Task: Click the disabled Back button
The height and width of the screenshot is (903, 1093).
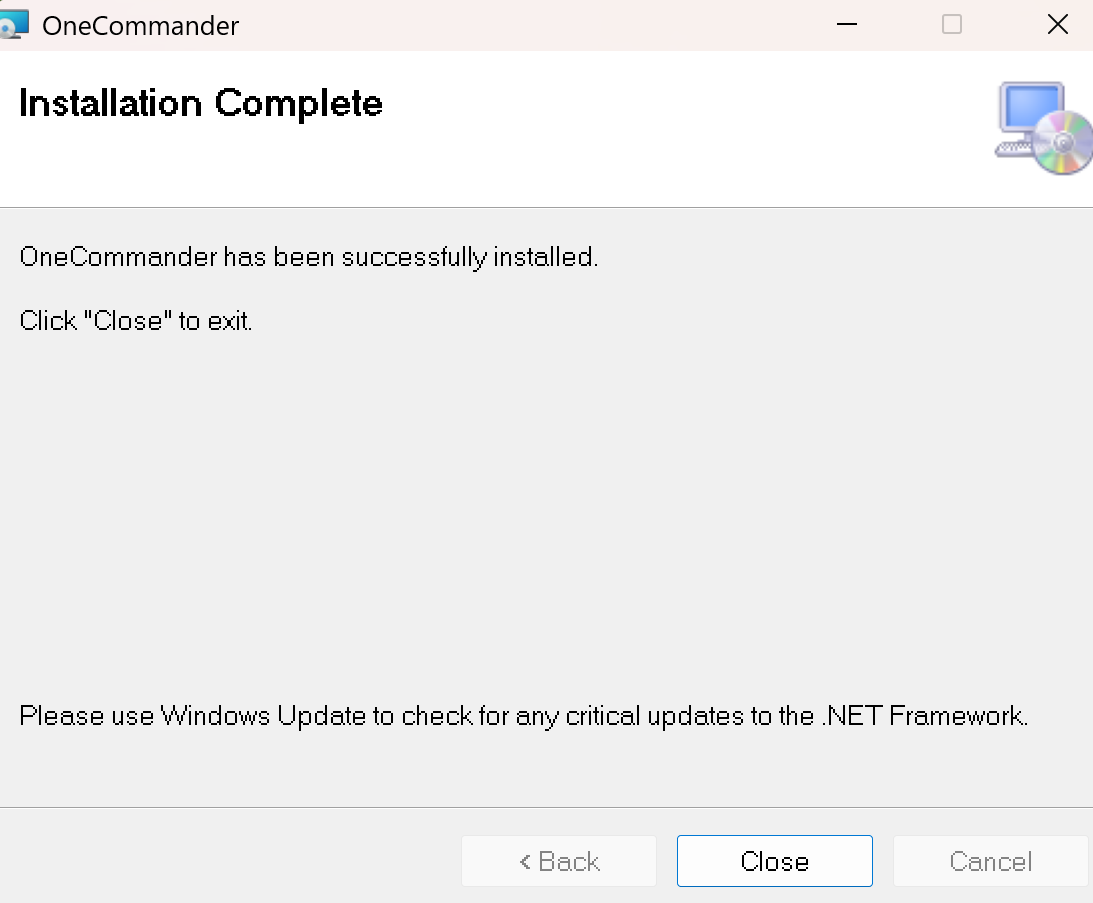Action: pyautogui.click(x=559, y=861)
